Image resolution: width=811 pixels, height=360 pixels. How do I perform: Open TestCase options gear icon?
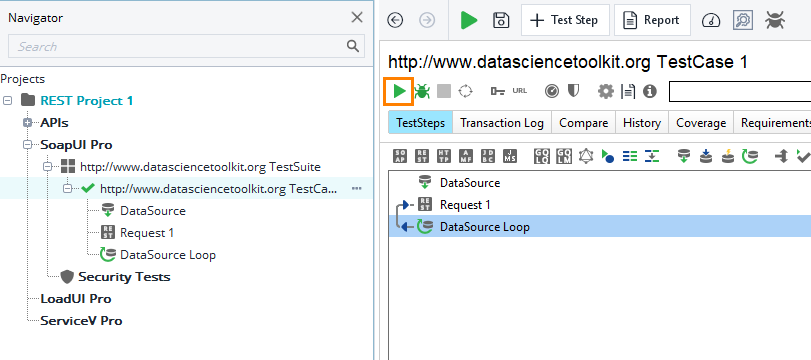coord(606,92)
